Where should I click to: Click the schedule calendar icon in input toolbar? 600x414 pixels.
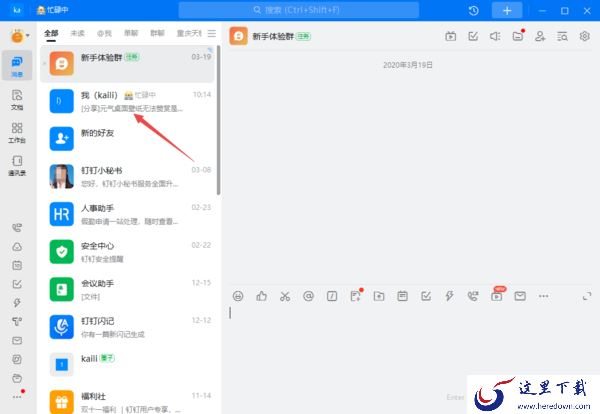[402, 296]
